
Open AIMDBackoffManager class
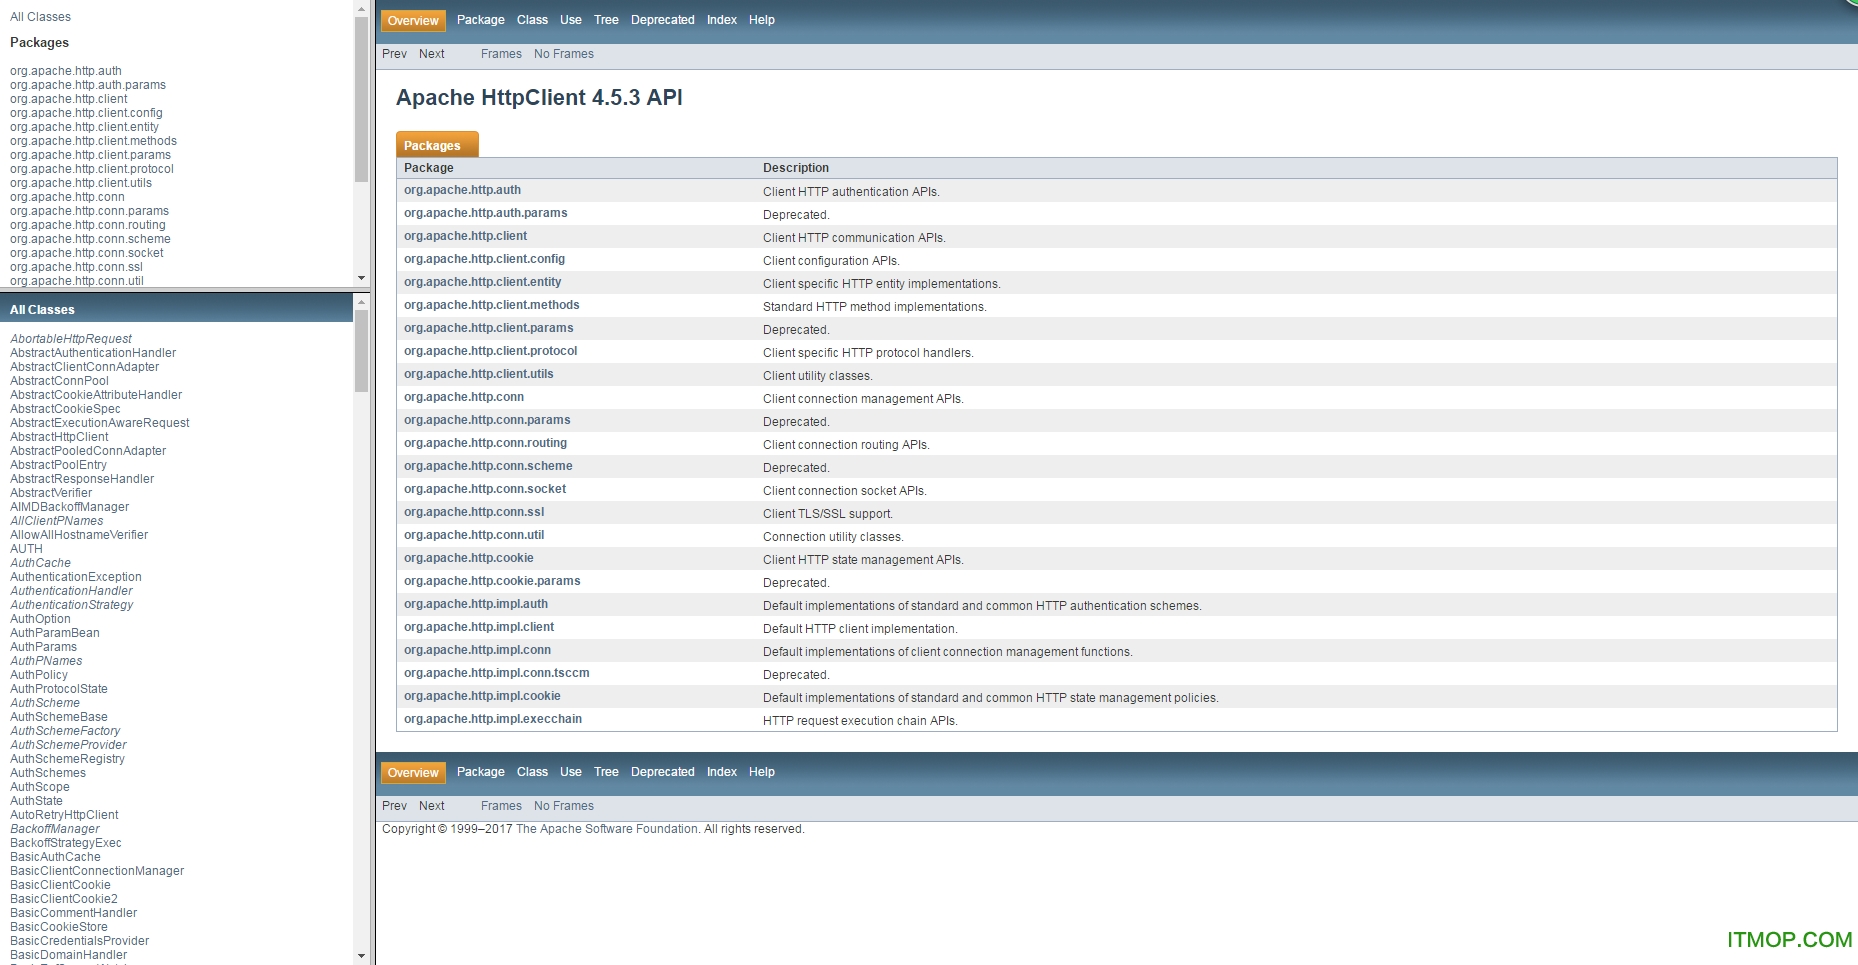69,507
